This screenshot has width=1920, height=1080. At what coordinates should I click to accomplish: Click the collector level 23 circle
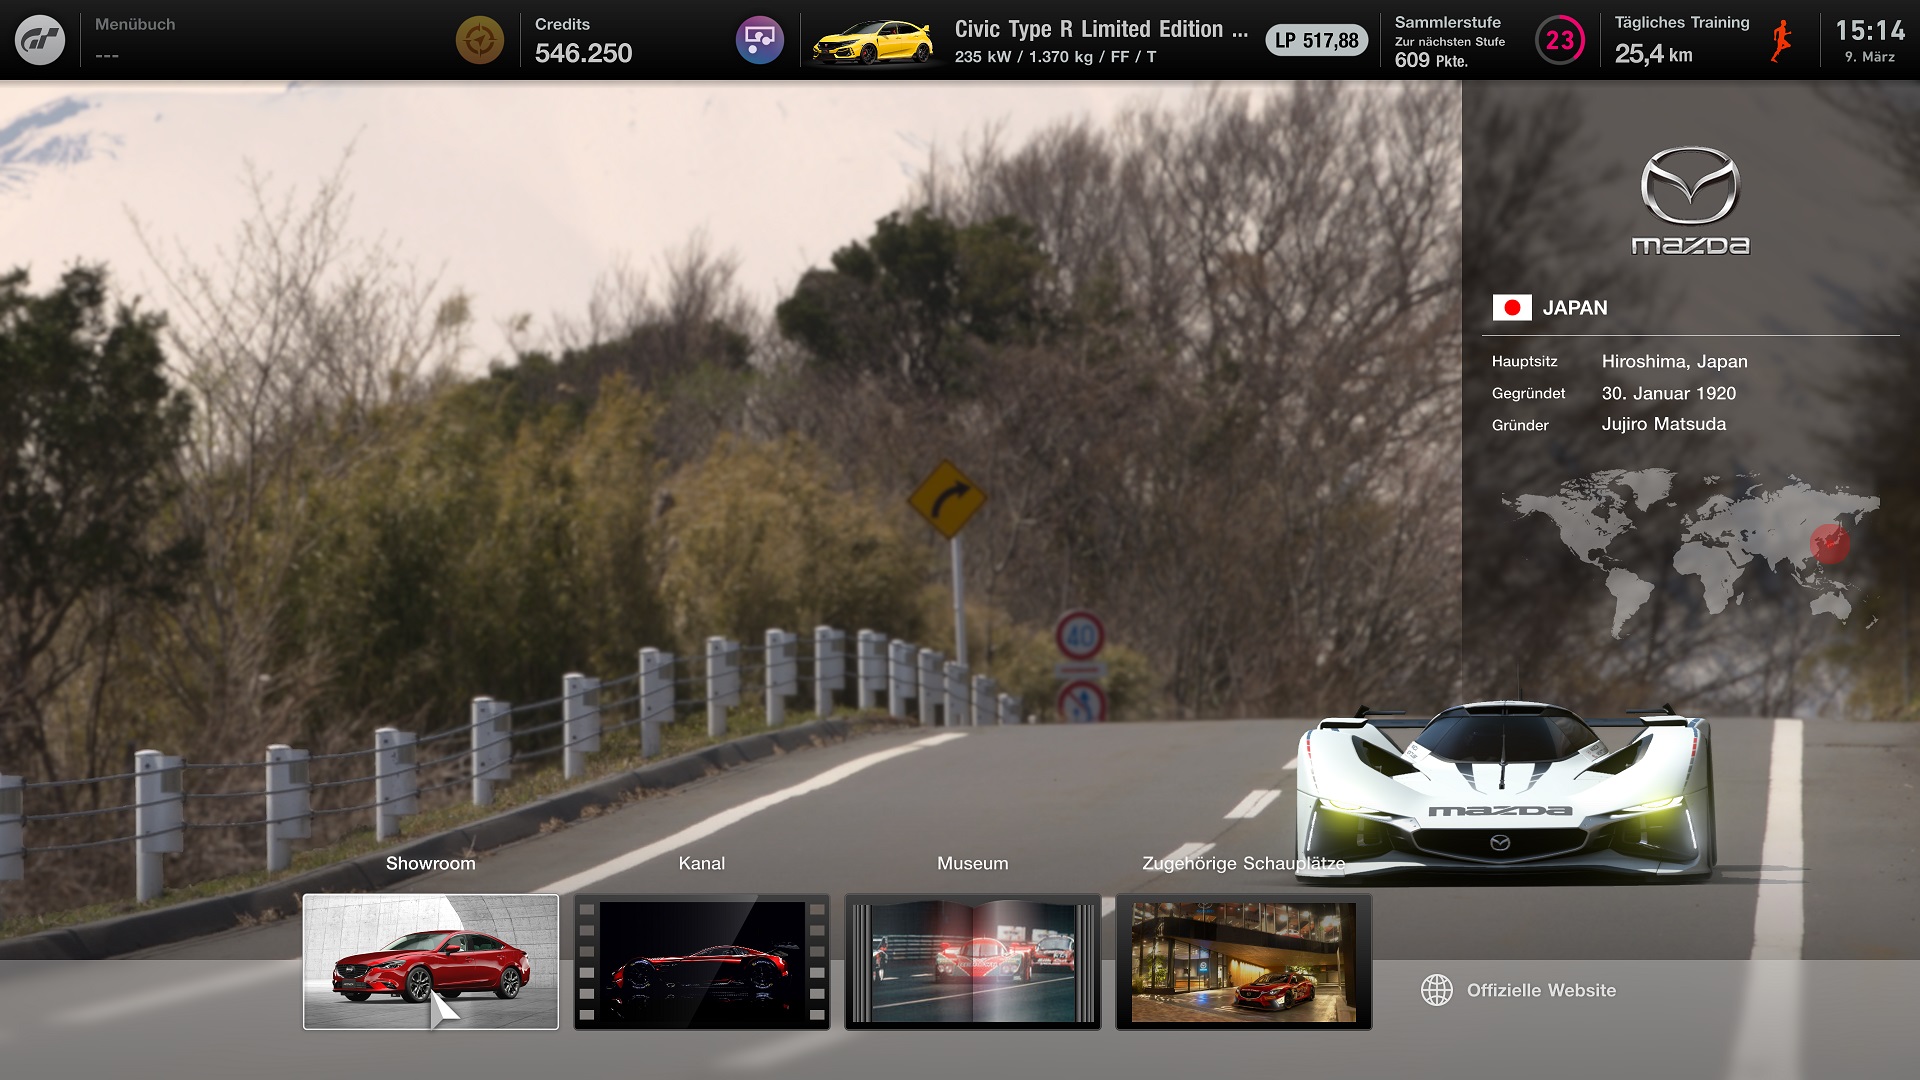pos(1559,41)
